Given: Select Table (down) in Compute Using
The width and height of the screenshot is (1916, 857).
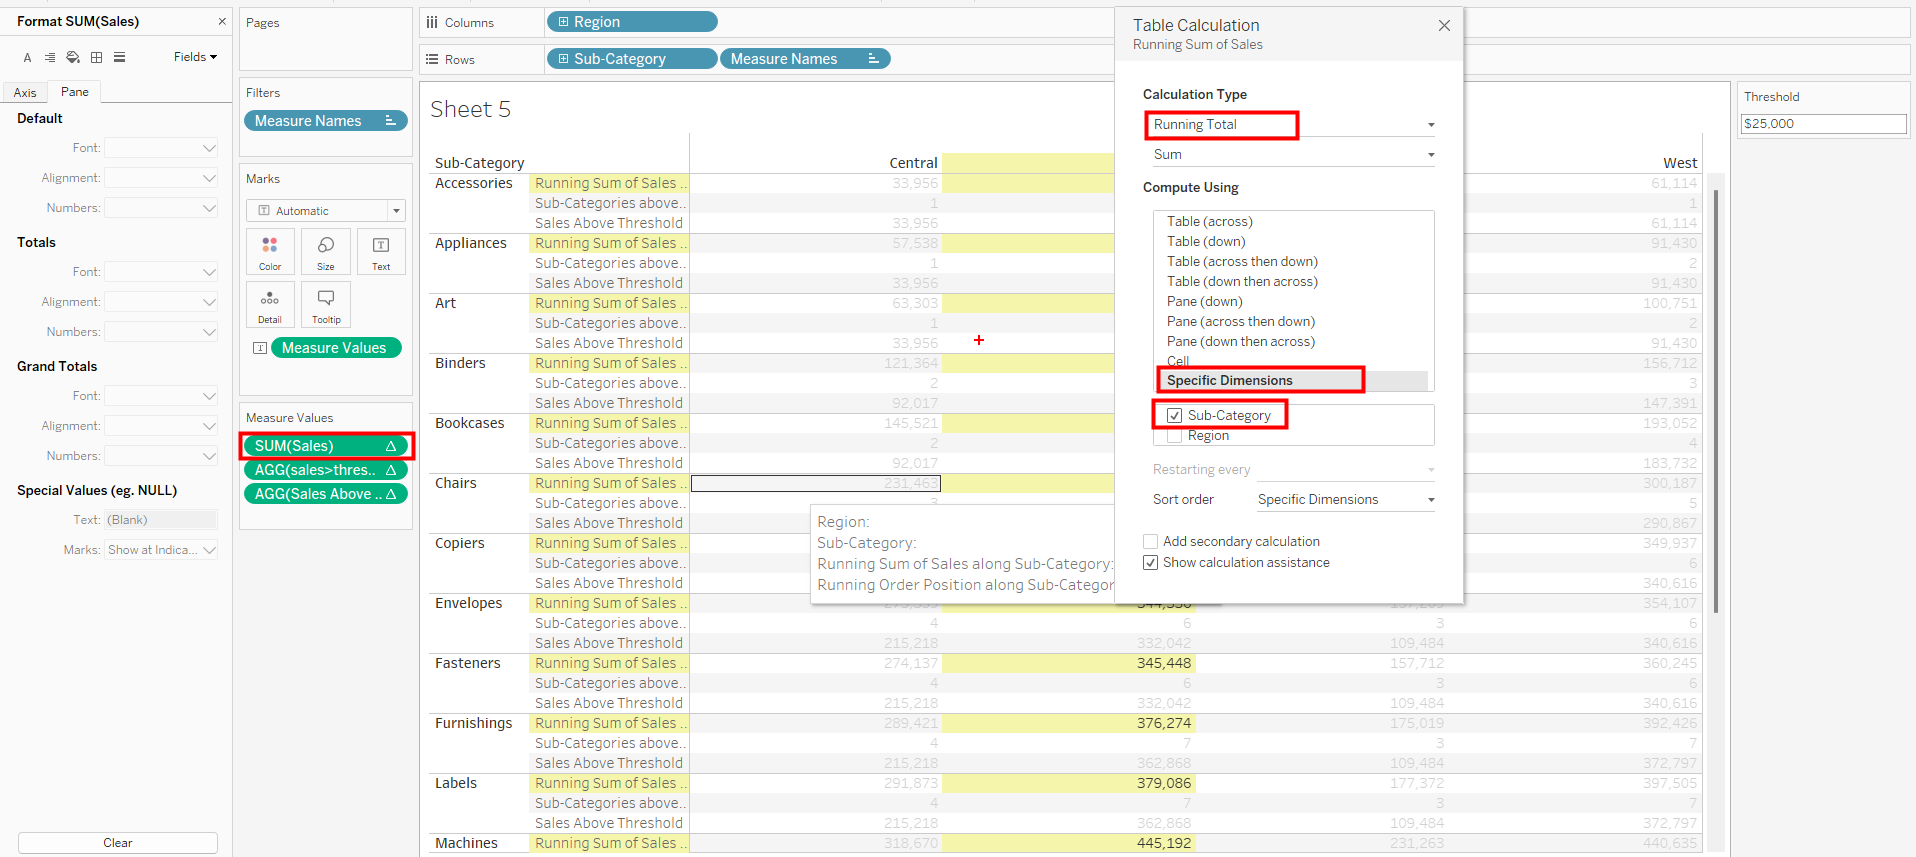Looking at the screenshot, I should (x=1206, y=242).
